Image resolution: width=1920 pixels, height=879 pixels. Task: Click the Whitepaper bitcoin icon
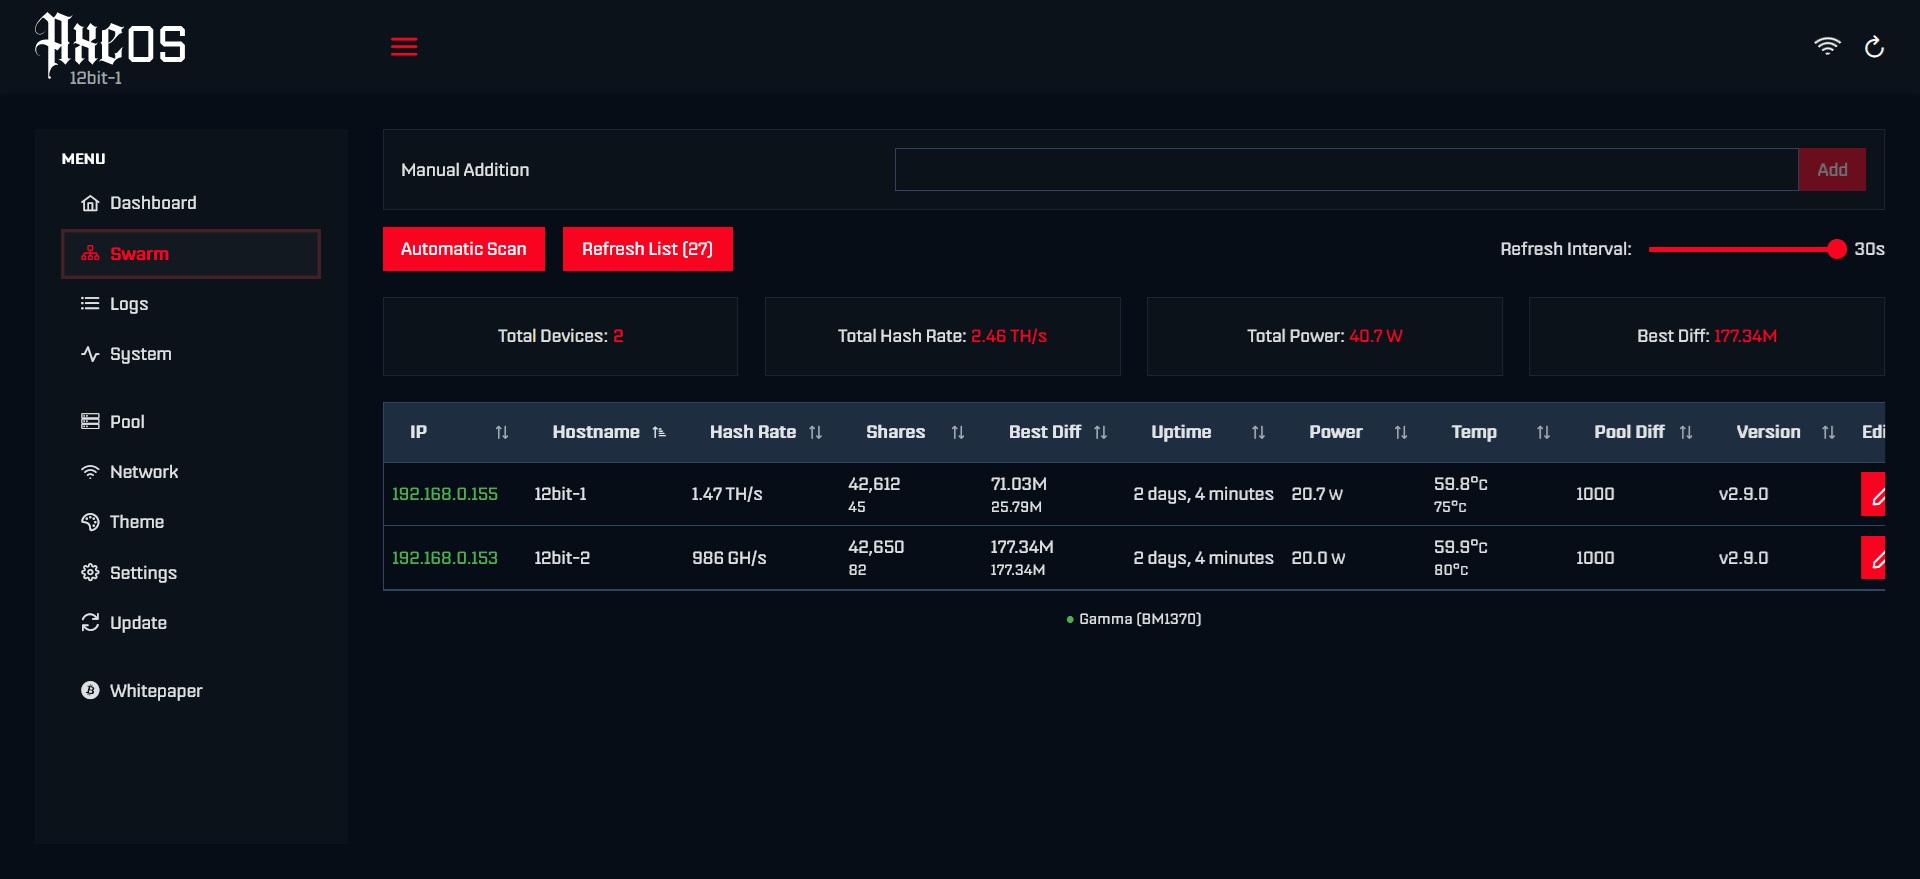pyautogui.click(x=90, y=691)
